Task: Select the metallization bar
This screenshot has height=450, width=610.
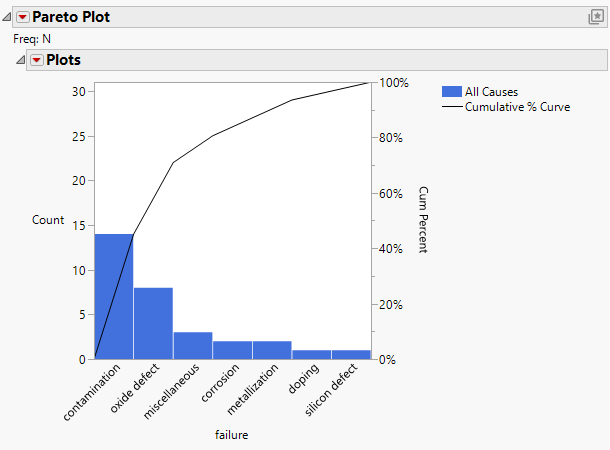Action: coord(272,349)
